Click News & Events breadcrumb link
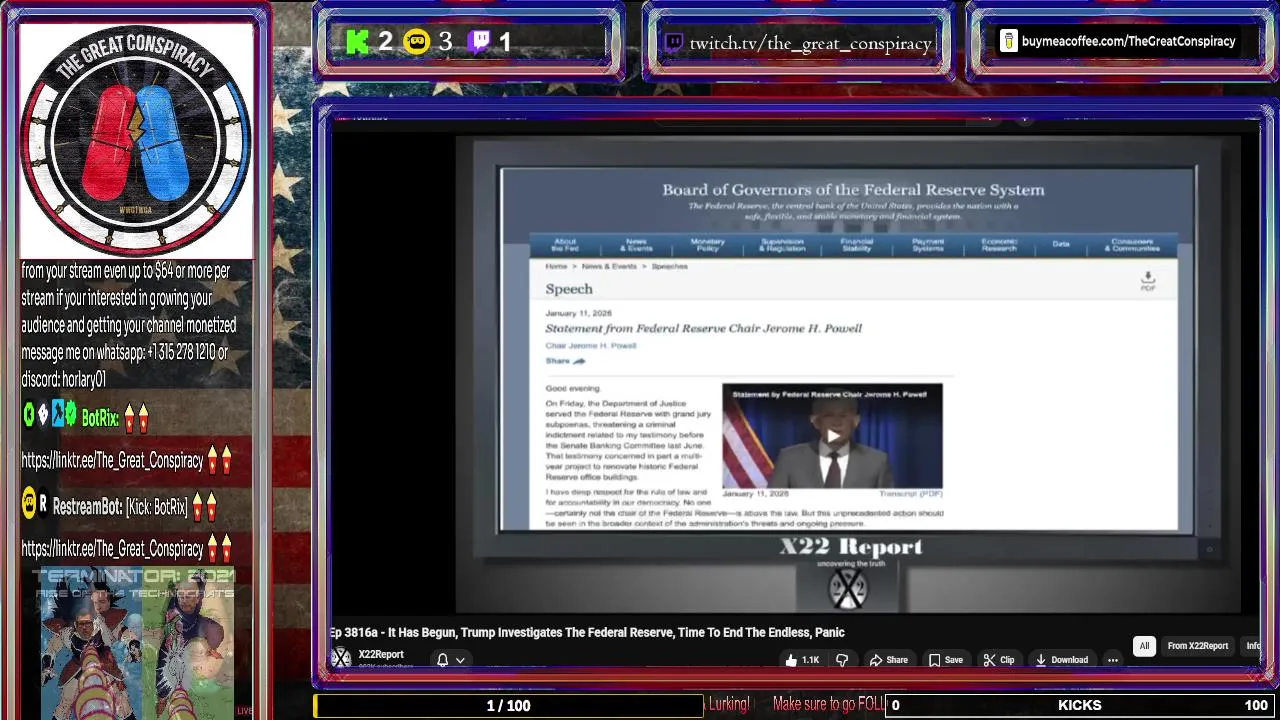The image size is (1280, 720). pos(609,267)
